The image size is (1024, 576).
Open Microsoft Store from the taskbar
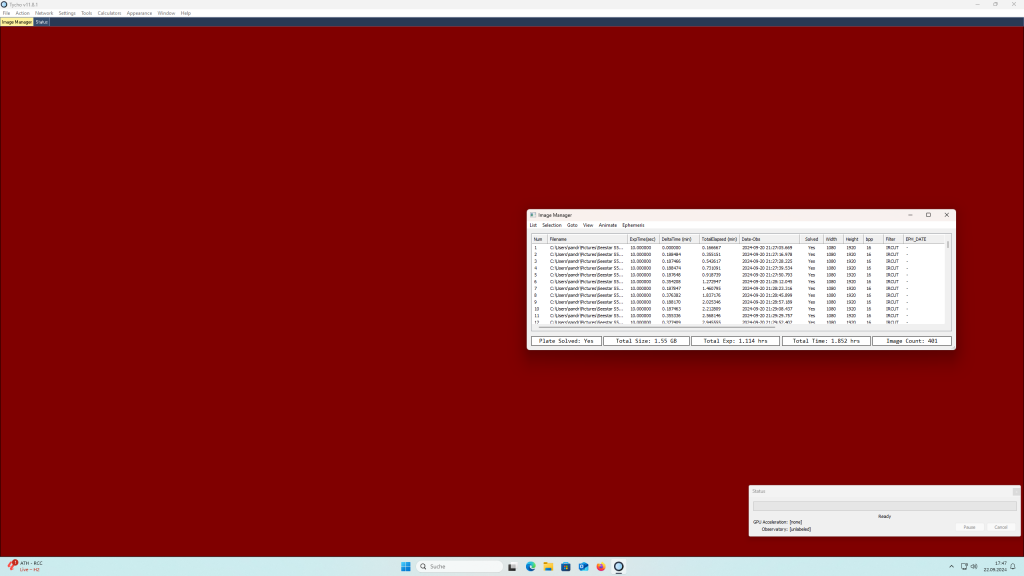pyautogui.click(x=566, y=566)
